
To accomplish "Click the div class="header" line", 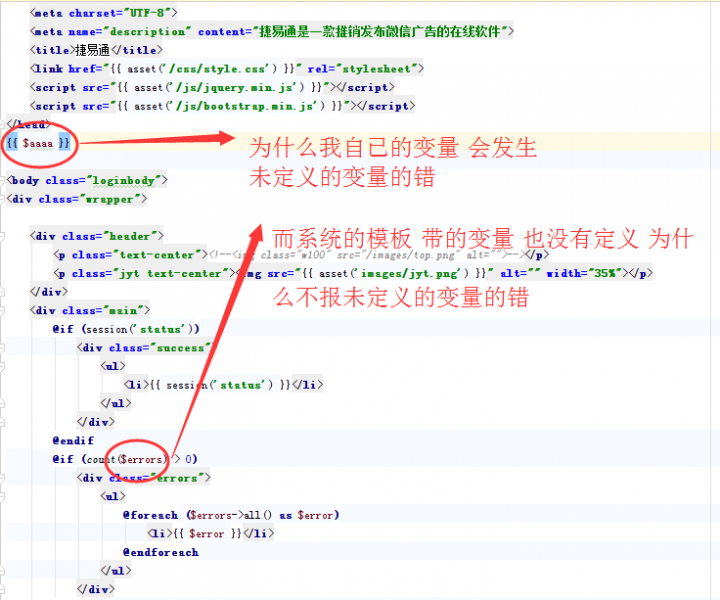I will 96,236.
